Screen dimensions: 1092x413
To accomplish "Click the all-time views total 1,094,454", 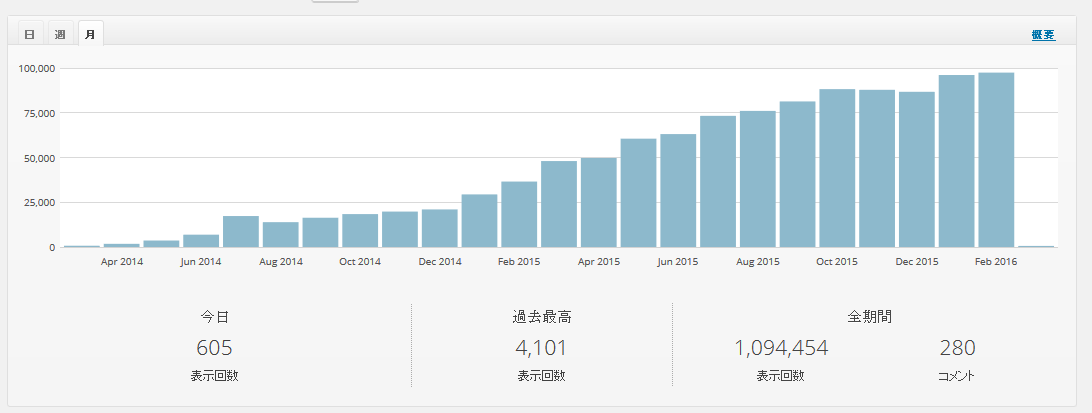I will [781, 348].
